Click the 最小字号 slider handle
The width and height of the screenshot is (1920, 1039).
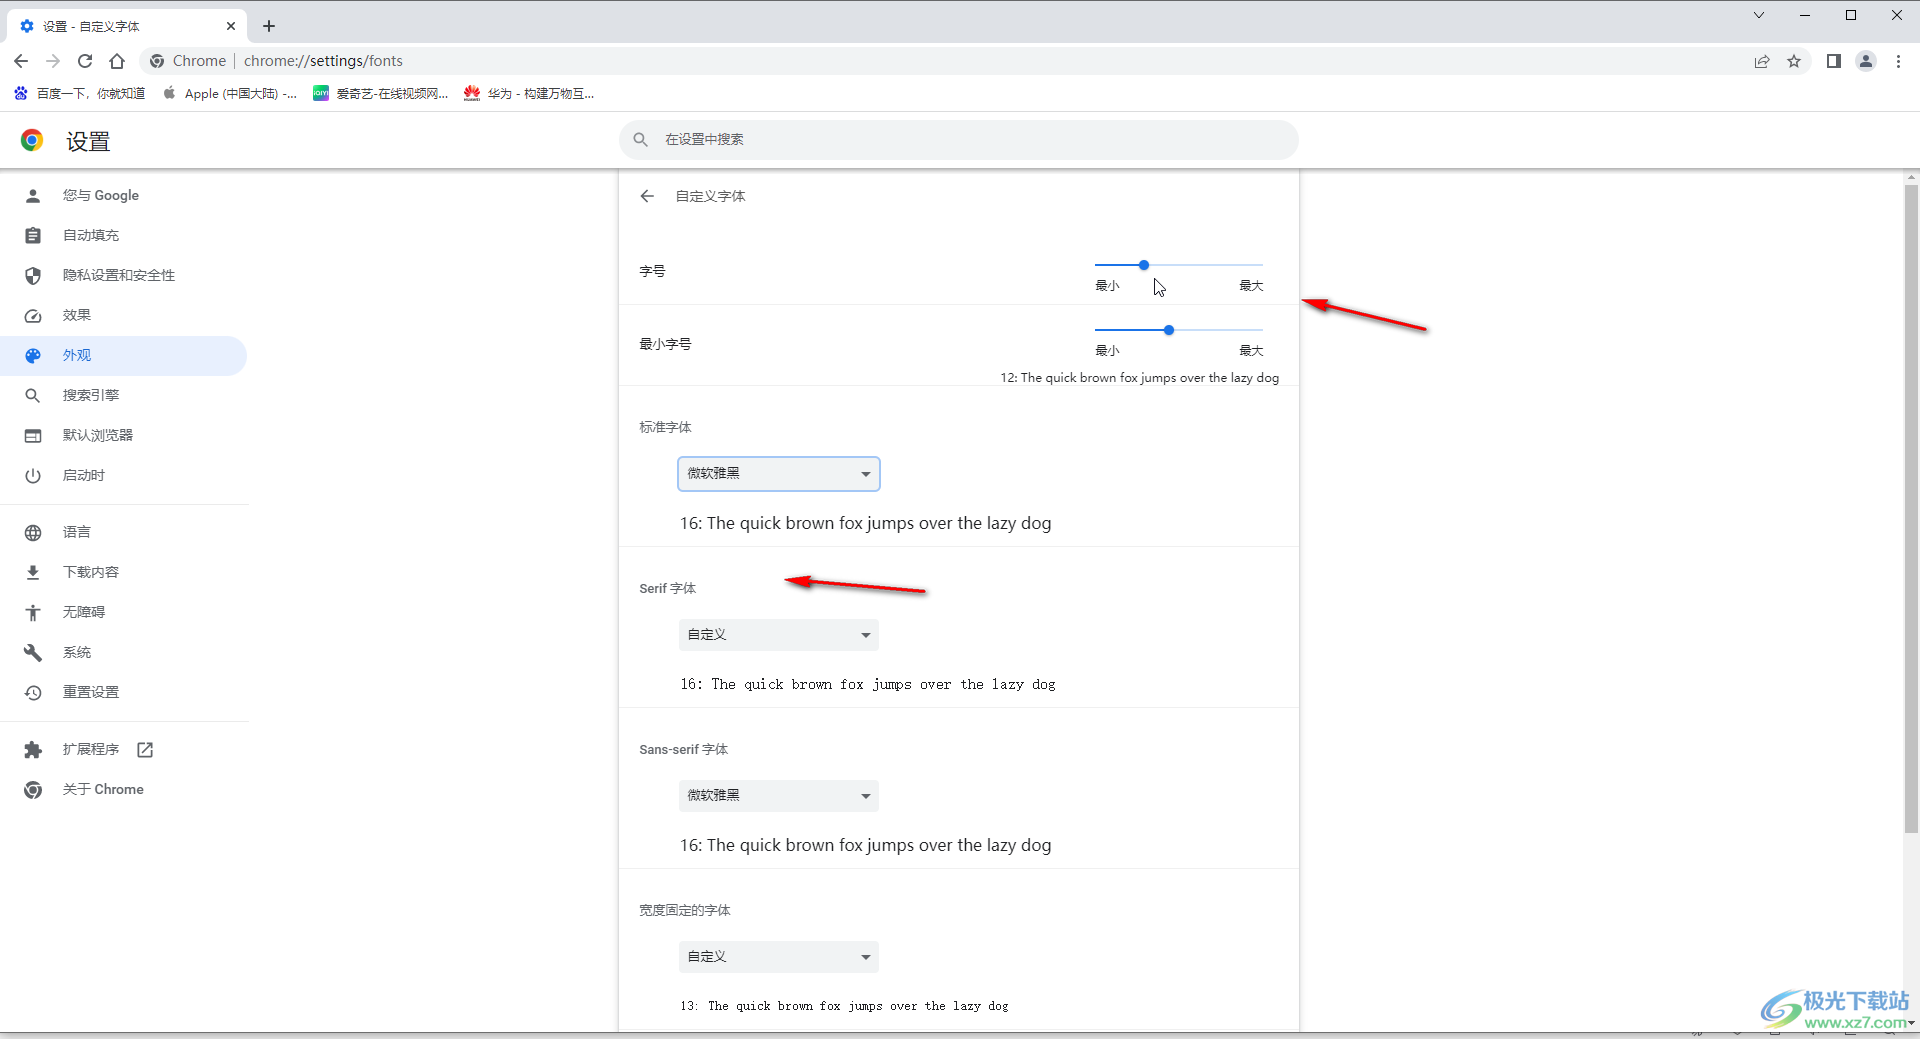(x=1168, y=330)
